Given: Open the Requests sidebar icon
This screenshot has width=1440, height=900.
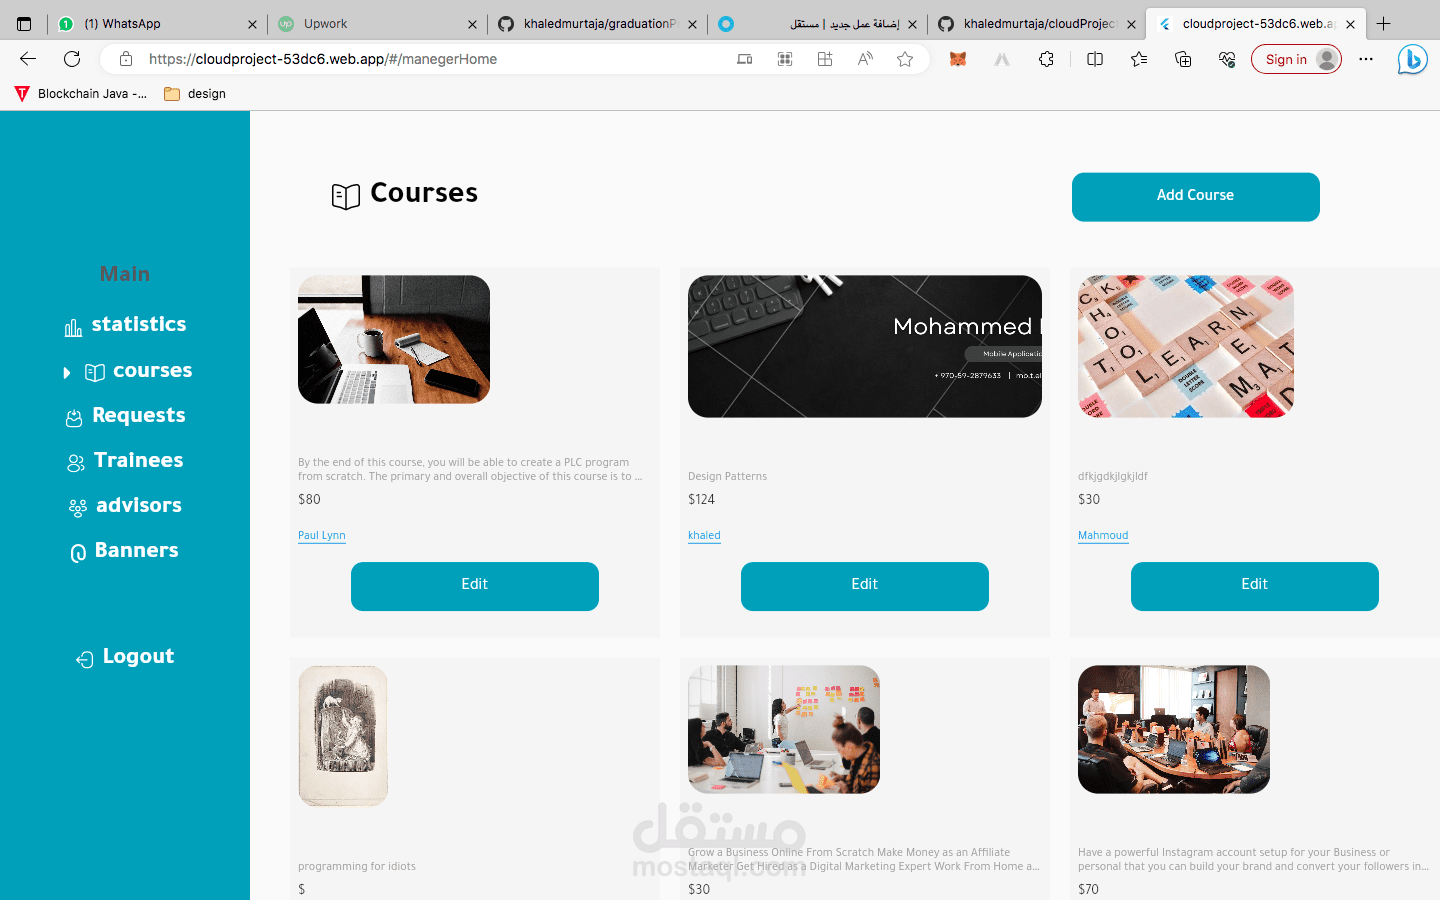Looking at the screenshot, I should click(74, 418).
